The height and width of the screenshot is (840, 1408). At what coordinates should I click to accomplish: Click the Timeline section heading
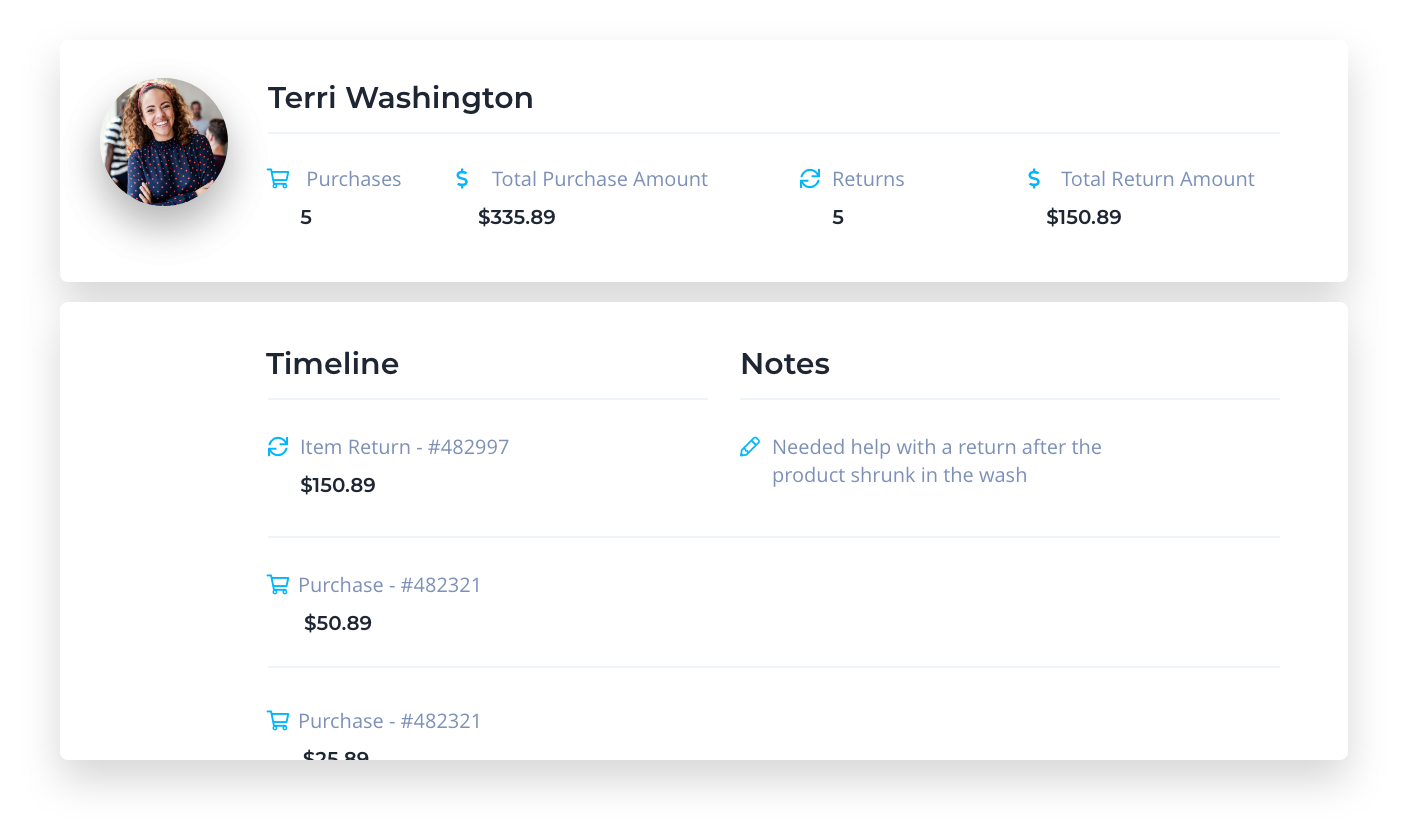(332, 364)
